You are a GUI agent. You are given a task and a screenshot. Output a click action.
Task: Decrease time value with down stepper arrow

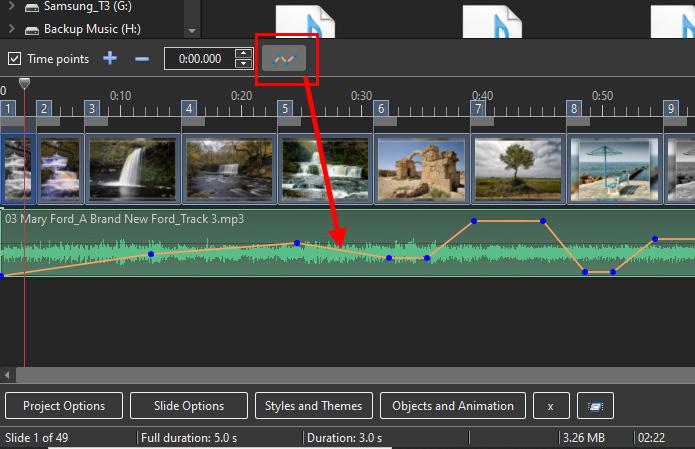pos(243,64)
